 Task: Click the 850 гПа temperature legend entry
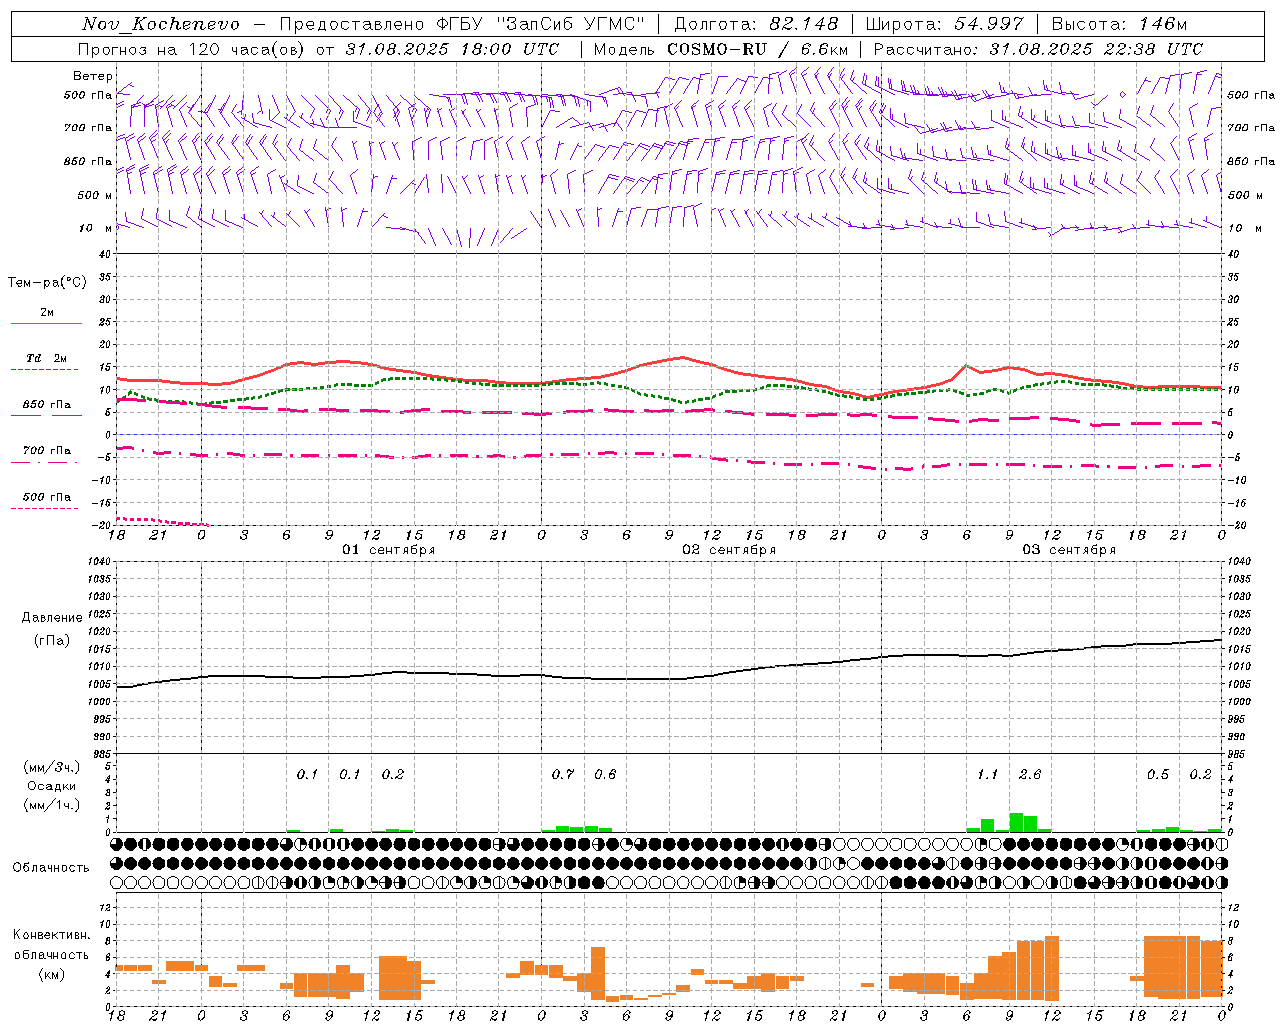pos(47,405)
